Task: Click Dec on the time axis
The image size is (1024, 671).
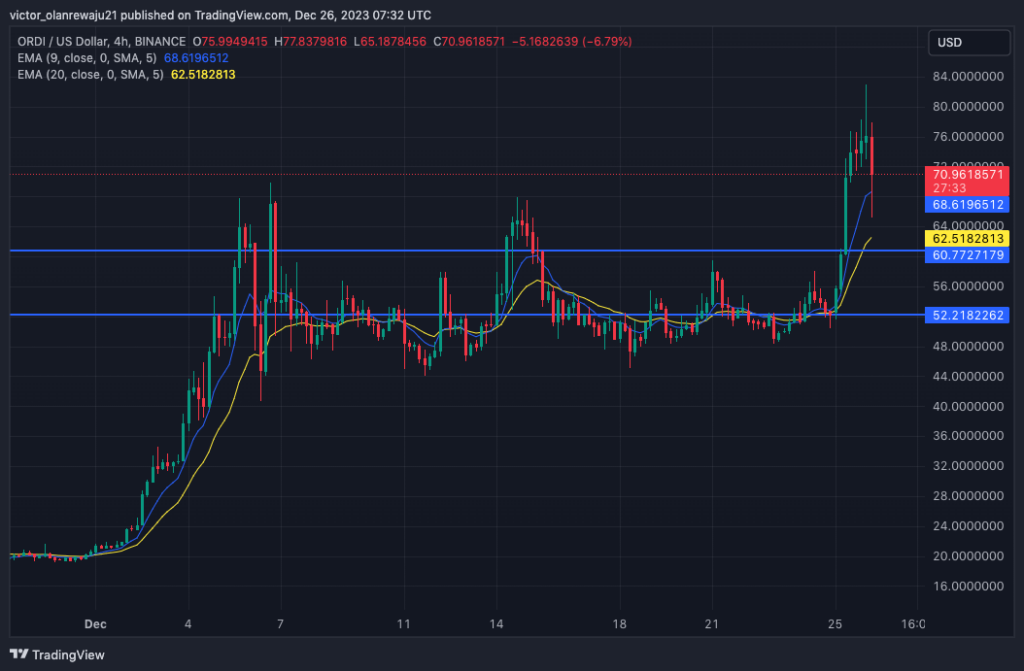Action: coord(95,623)
